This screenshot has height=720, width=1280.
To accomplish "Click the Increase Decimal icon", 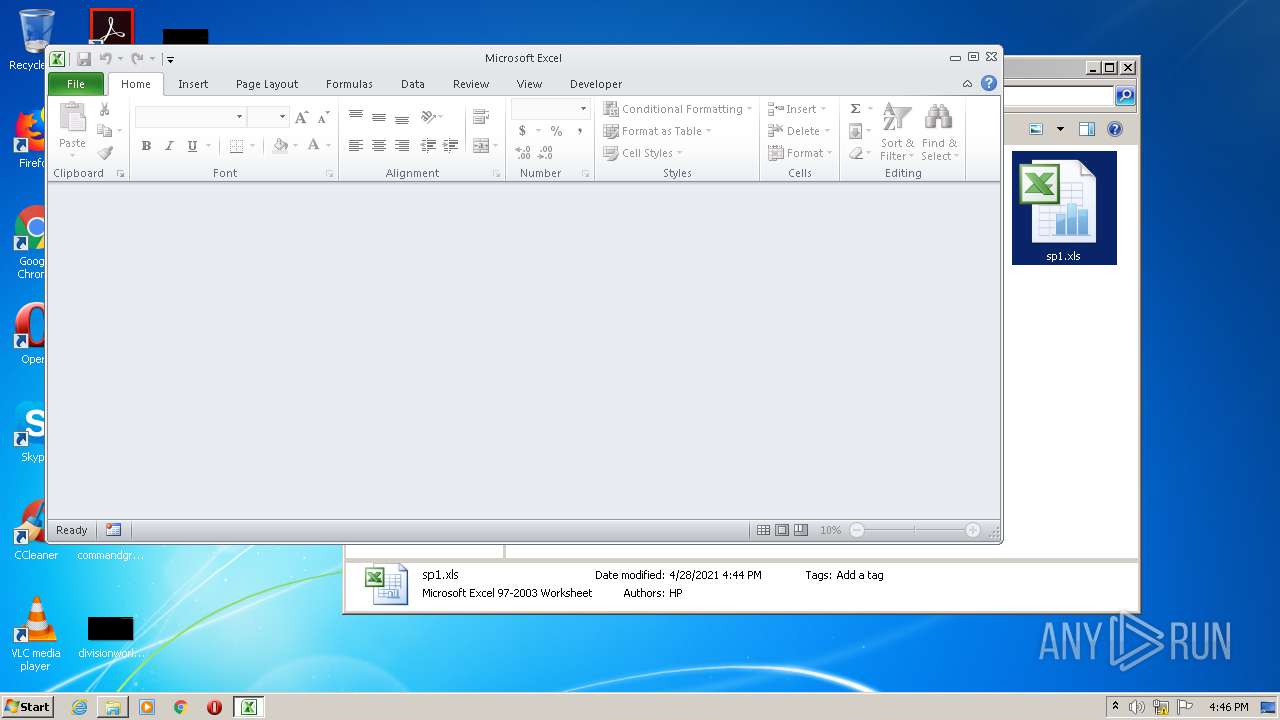I will [x=523, y=153].
